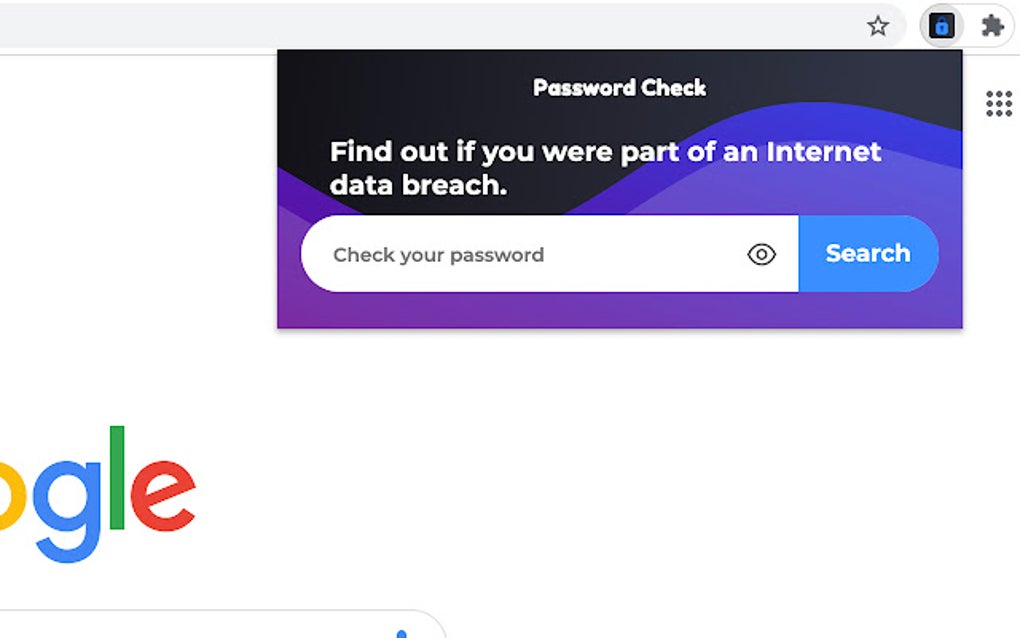The width and height of the screenshot is (1020, 638).
Task: Toggle password visibility with the eye icon
Action: (761, 255)
